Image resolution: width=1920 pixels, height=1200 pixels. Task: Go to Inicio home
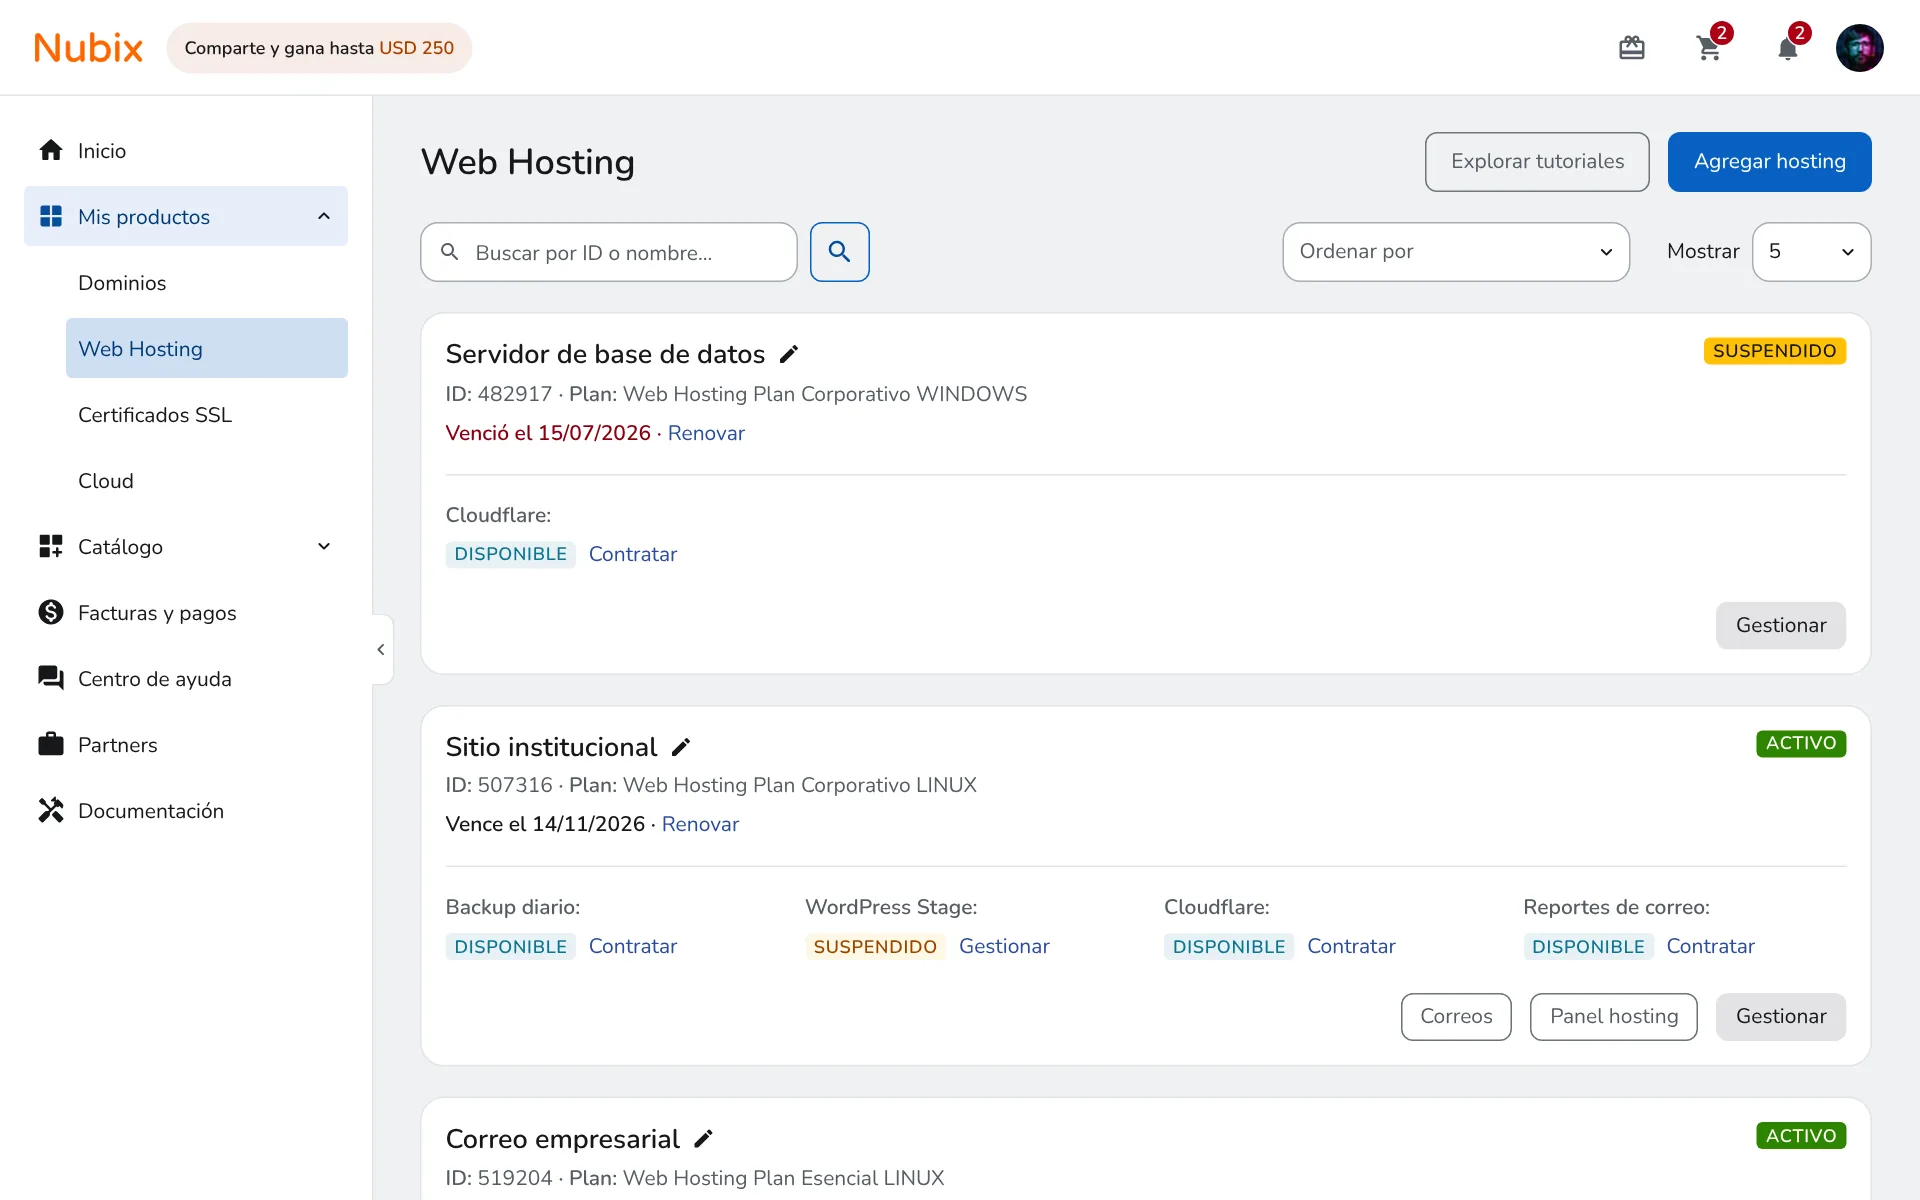click(186, 151)
